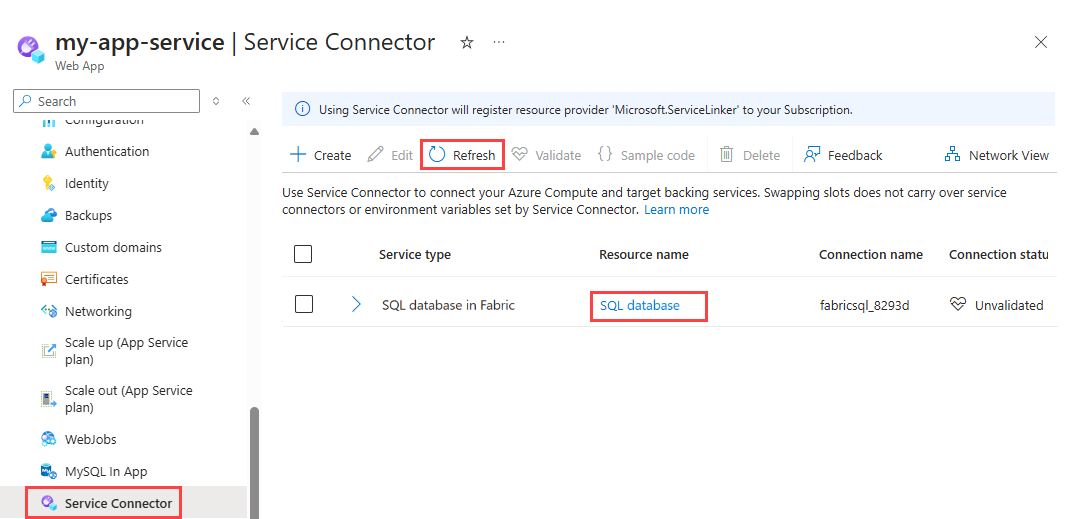Tick the SQL database in Fabric row checkbox

pos(304,305)
